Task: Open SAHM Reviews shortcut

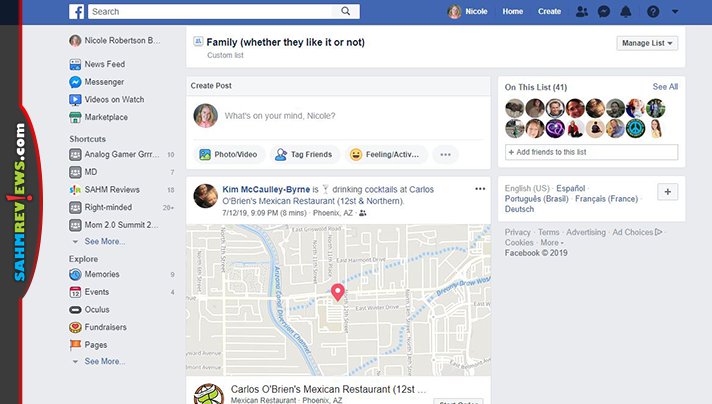Action: click(x=104, y=190)
